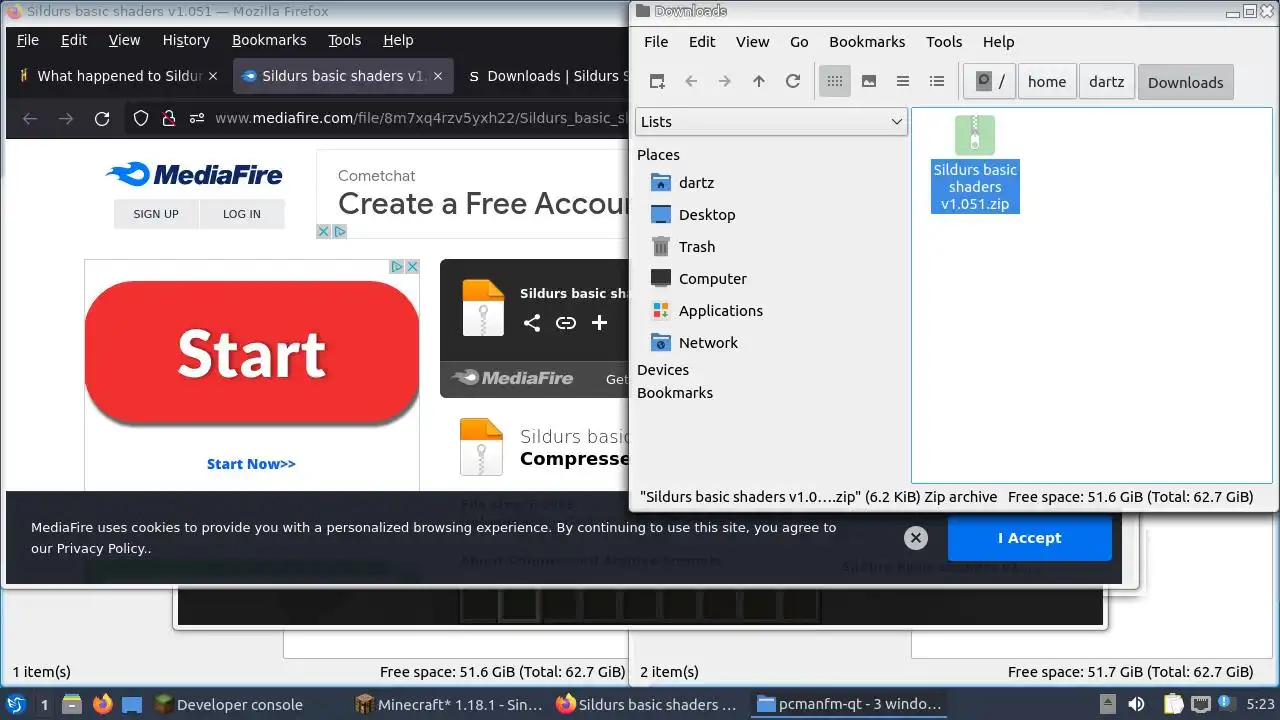Go back in Firefox

click(x=30, y=118)
